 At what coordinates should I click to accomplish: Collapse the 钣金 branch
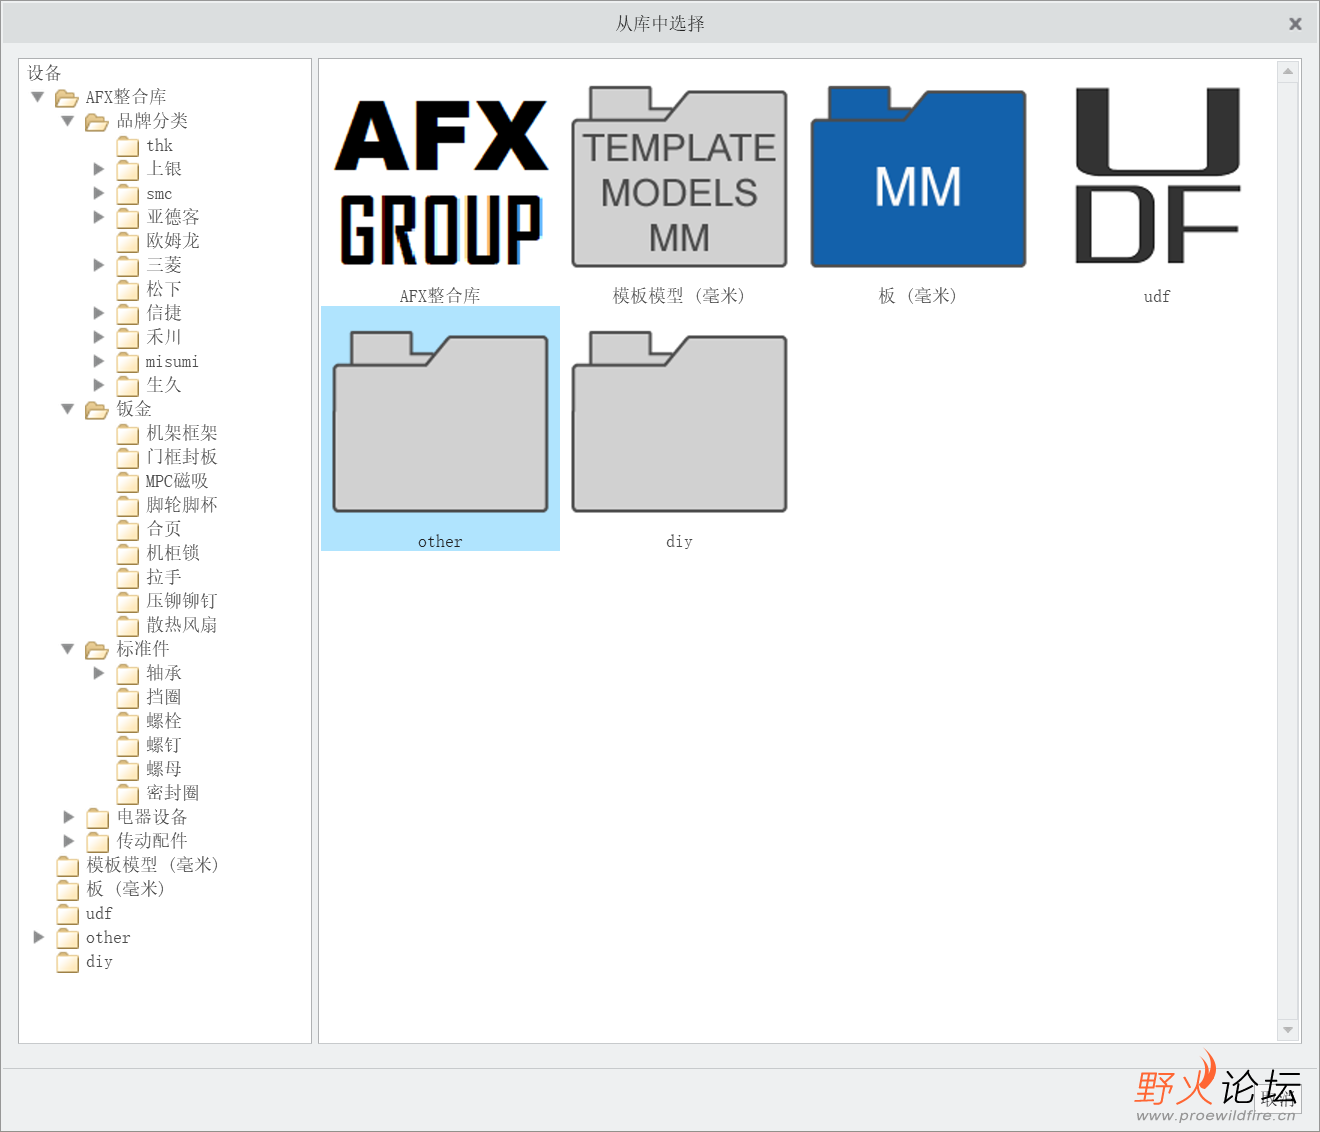point(68,409)
